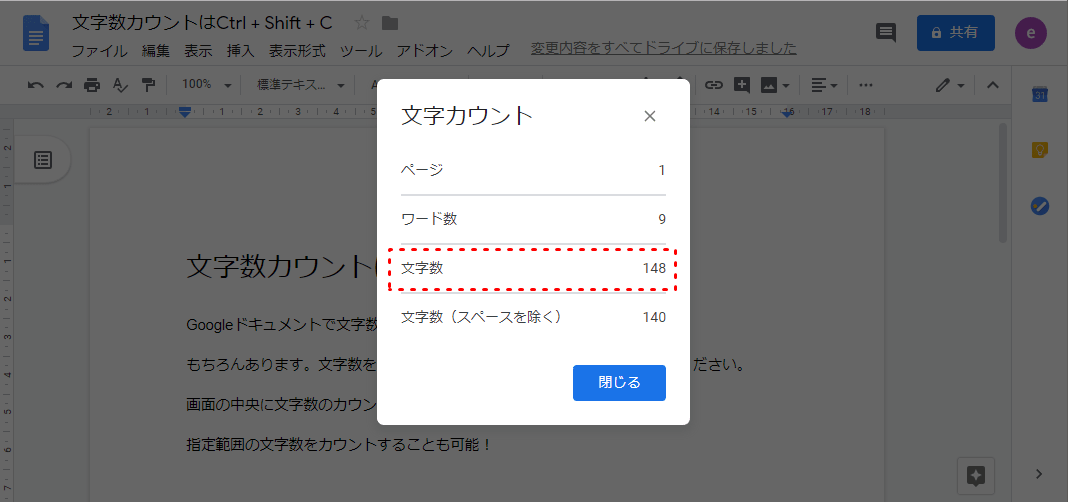Show the document outline panel
This screenshot has height=502, width=1068.
point(43,160)
